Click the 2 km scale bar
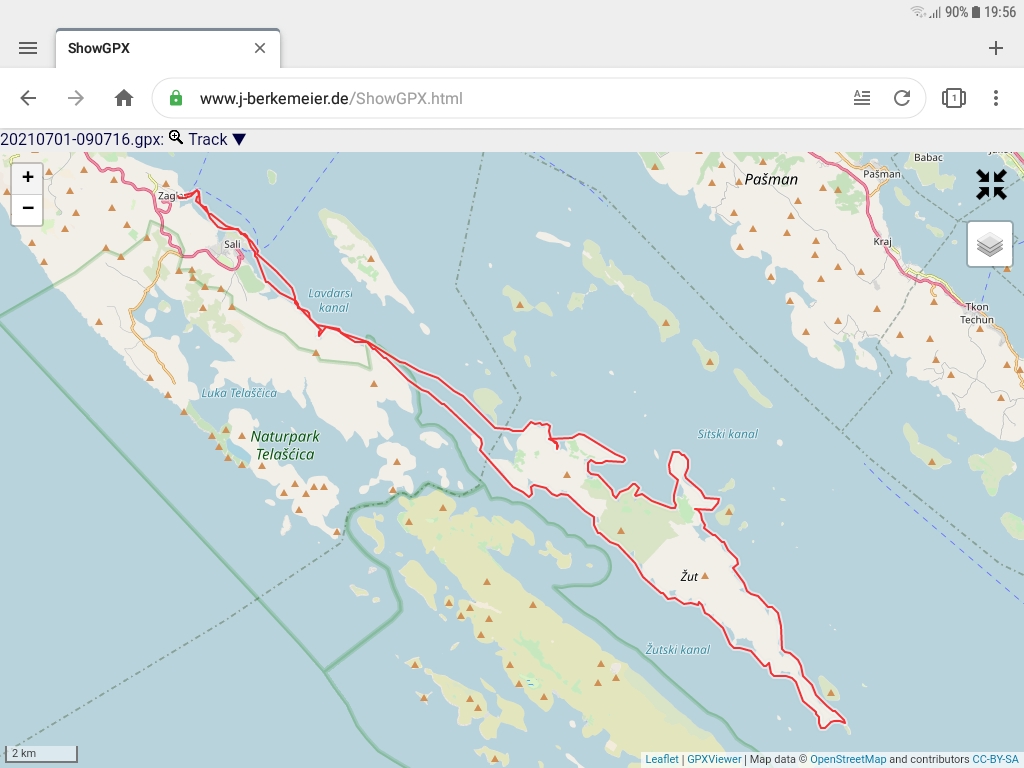 tap(42, 751)
